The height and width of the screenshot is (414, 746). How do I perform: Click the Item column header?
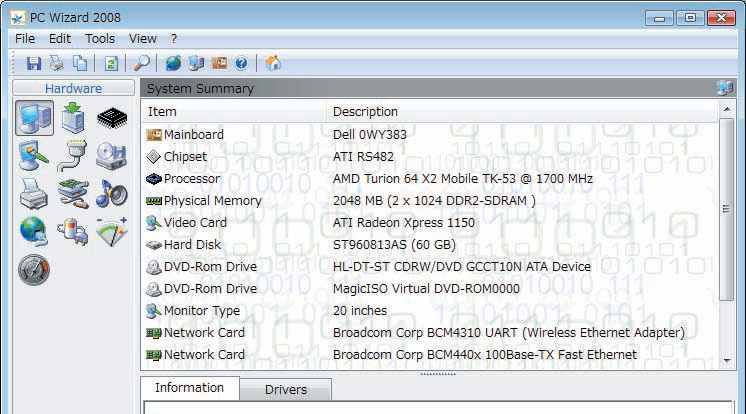point(233,112)
